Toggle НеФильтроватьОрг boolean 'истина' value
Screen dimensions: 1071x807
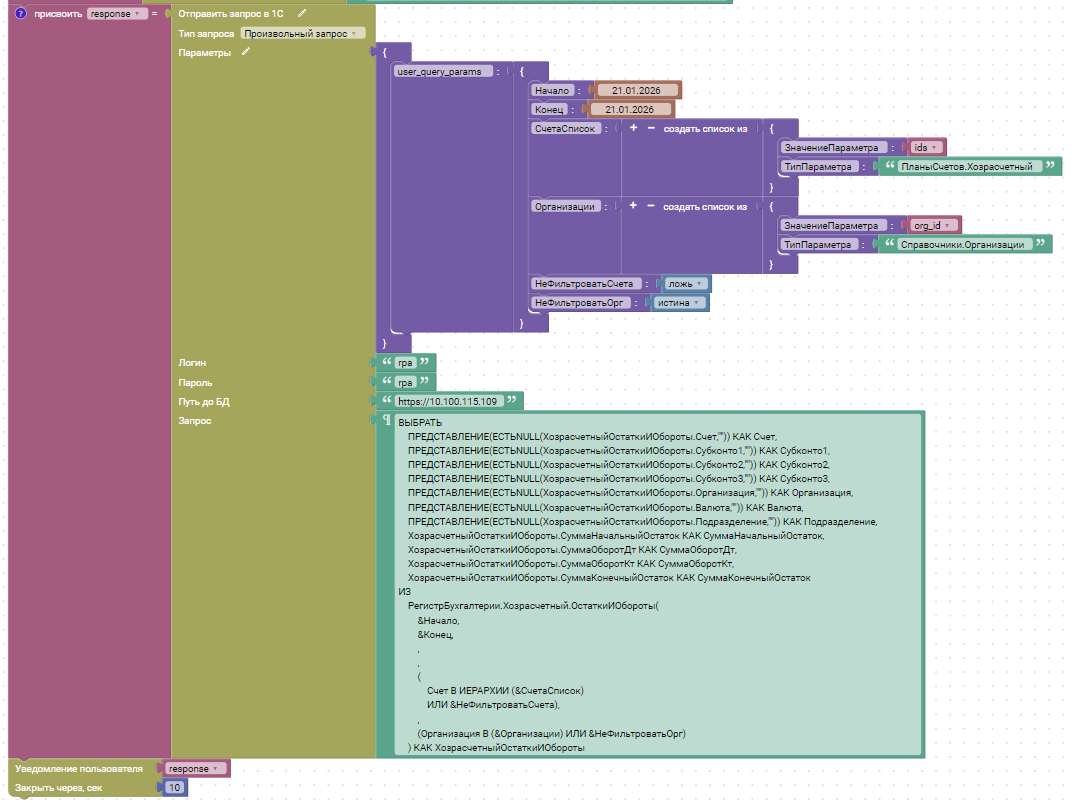pos(679,303)
